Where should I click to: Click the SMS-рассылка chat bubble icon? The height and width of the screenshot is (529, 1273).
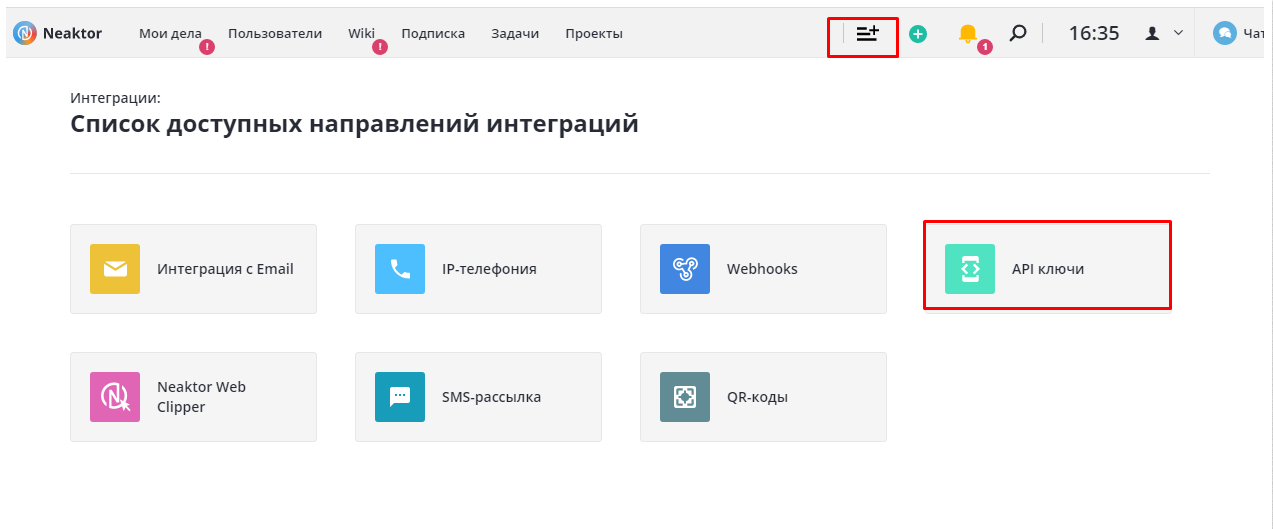point(400,397)
